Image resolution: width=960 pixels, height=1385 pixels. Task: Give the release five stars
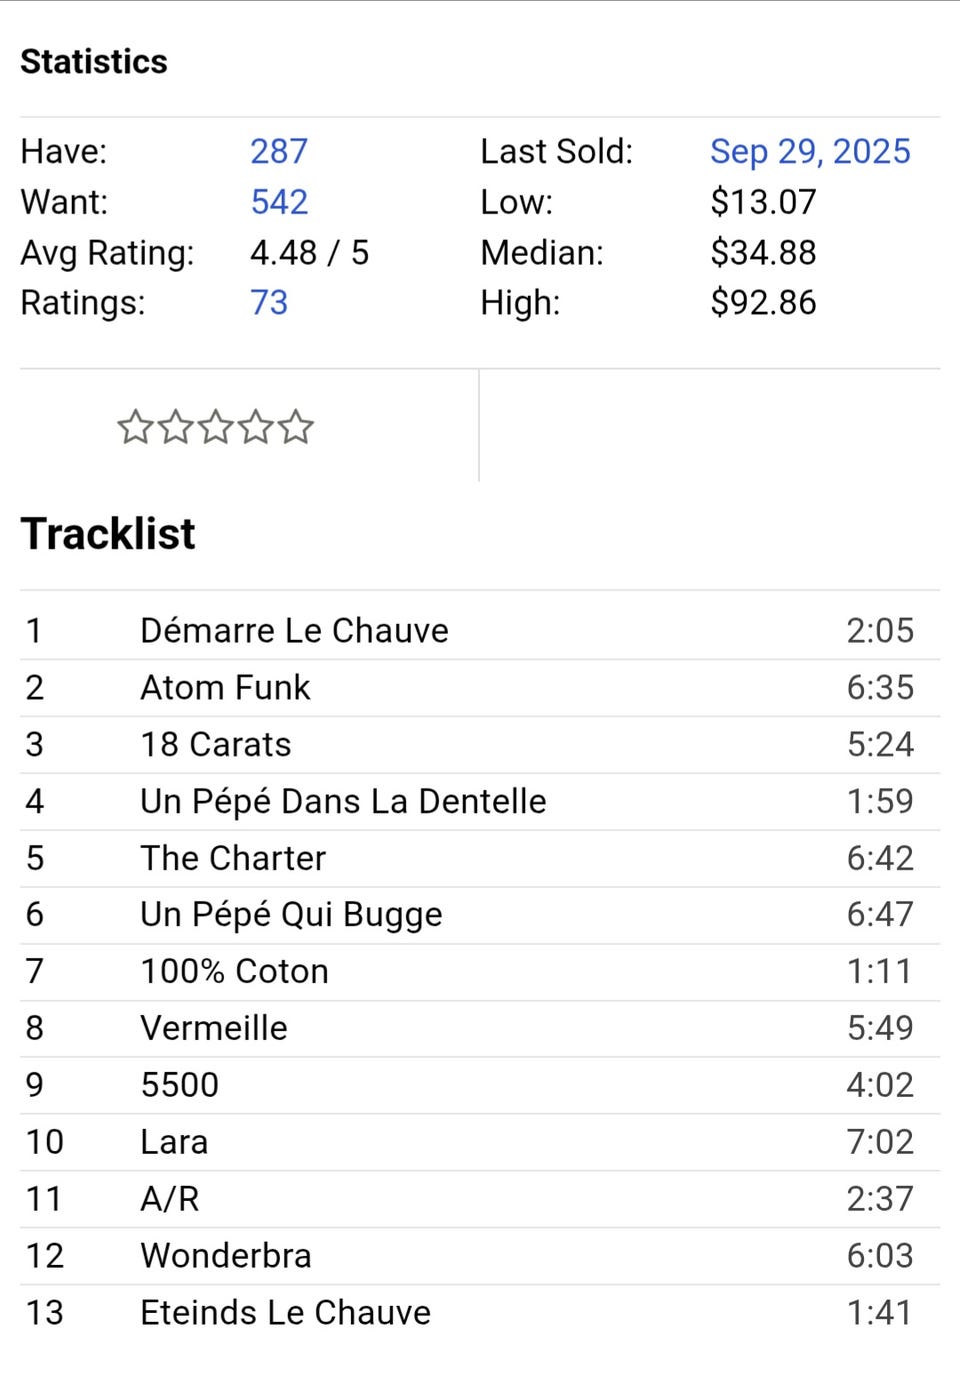pyautogui.click(x=295, y=428)
